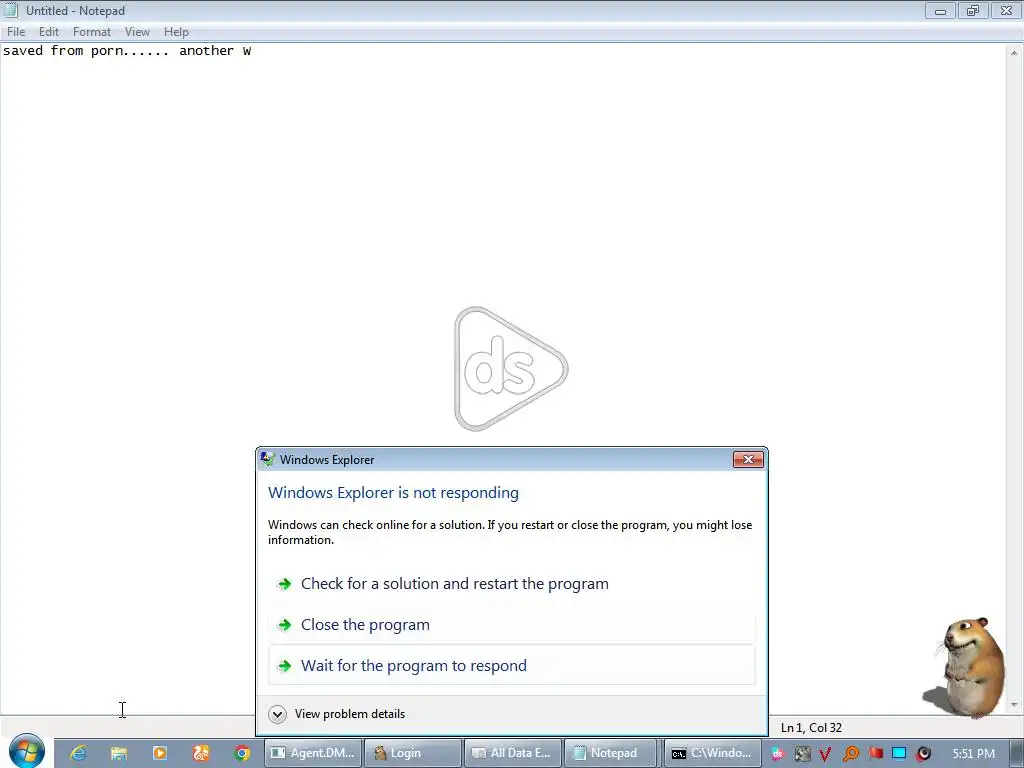Click the blue monitor tray icon
The width and height of the screenshot is (1024, 768).
pos(899,753)
